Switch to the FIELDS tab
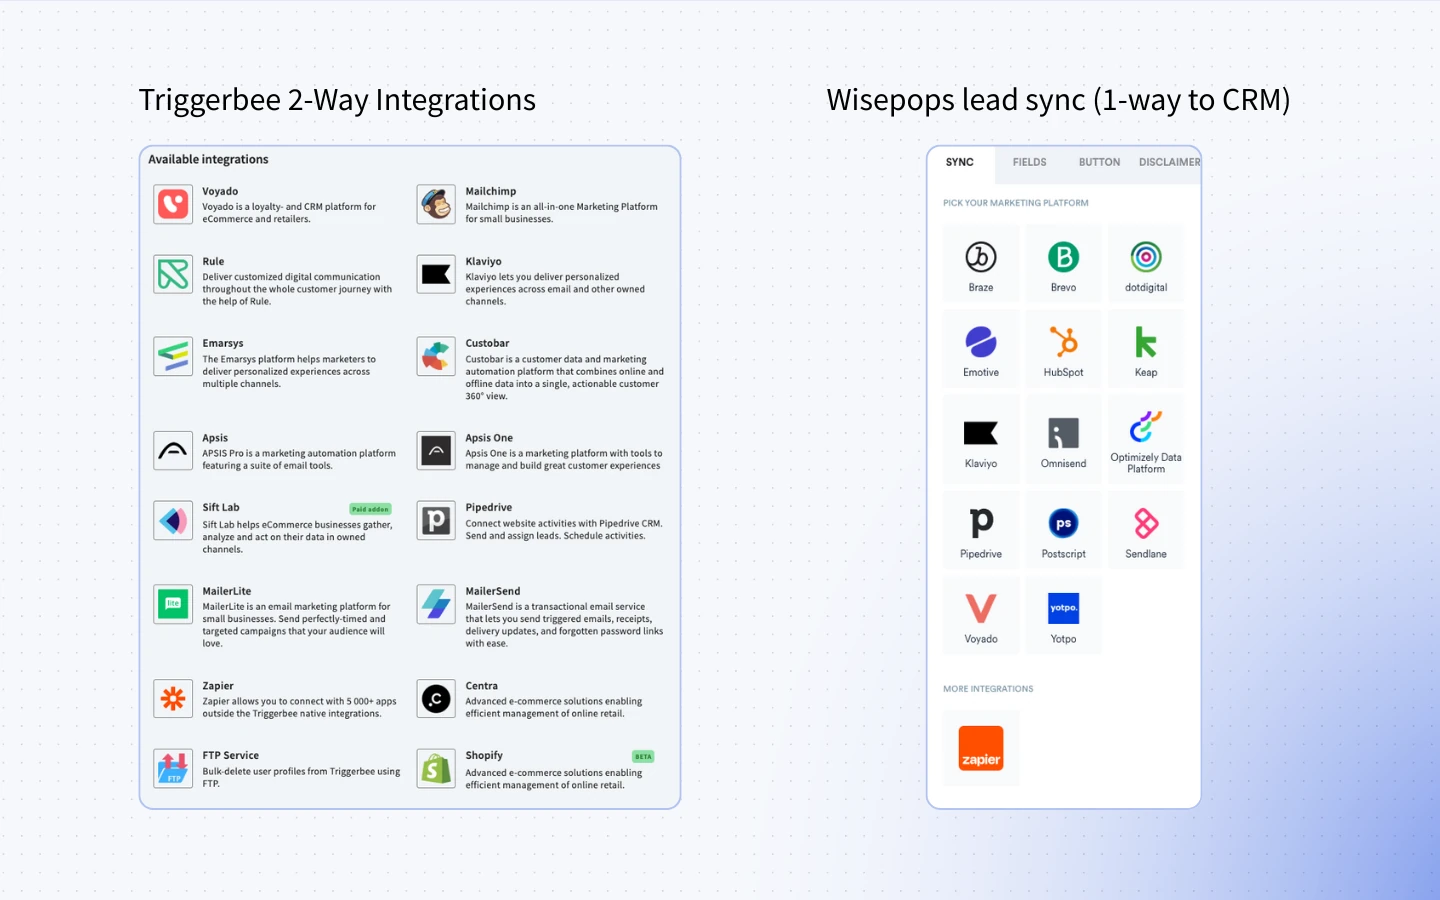 point(1029,162)
